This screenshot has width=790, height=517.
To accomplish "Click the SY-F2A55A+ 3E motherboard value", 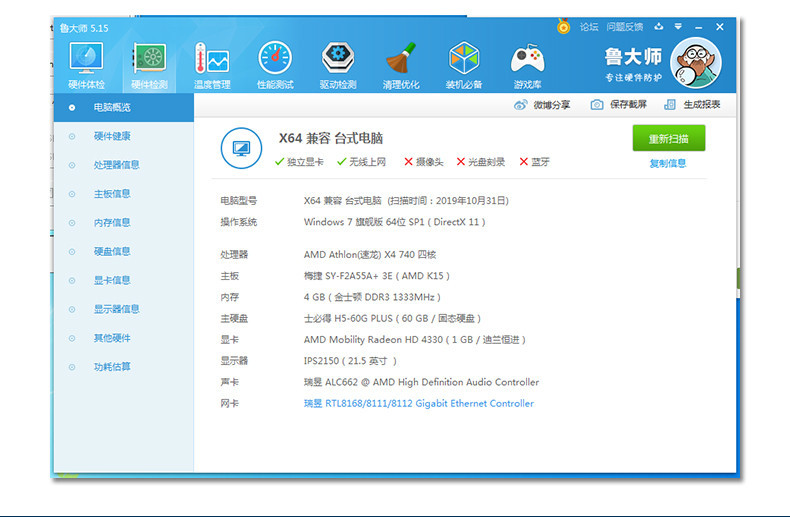I will [x=376, y=276].
